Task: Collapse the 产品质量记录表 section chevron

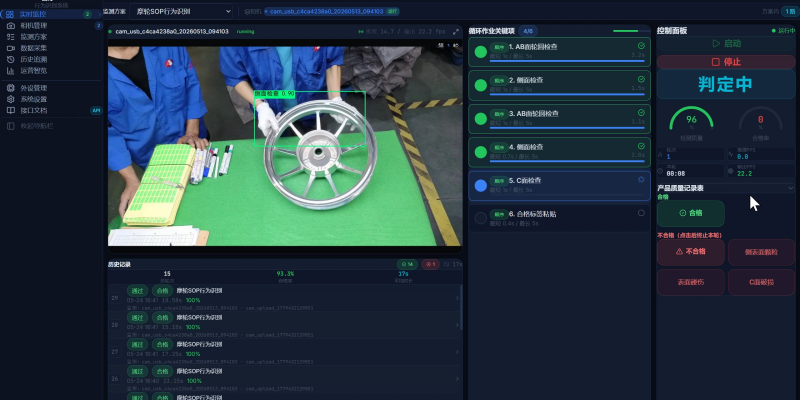Action: click(x=790, y=188)
